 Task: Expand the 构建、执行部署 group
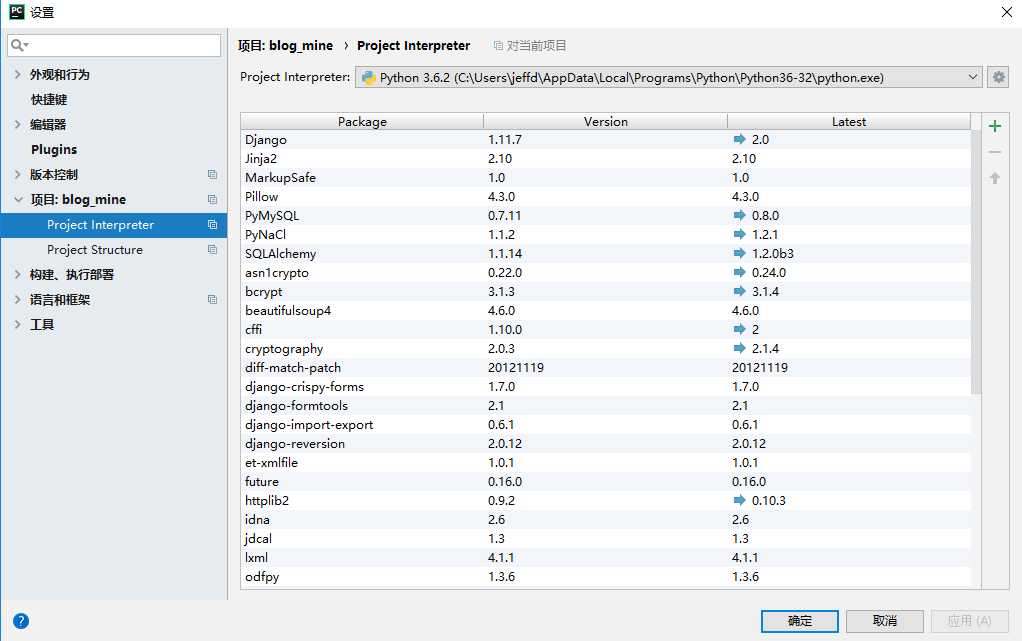(x=18, y=275)
